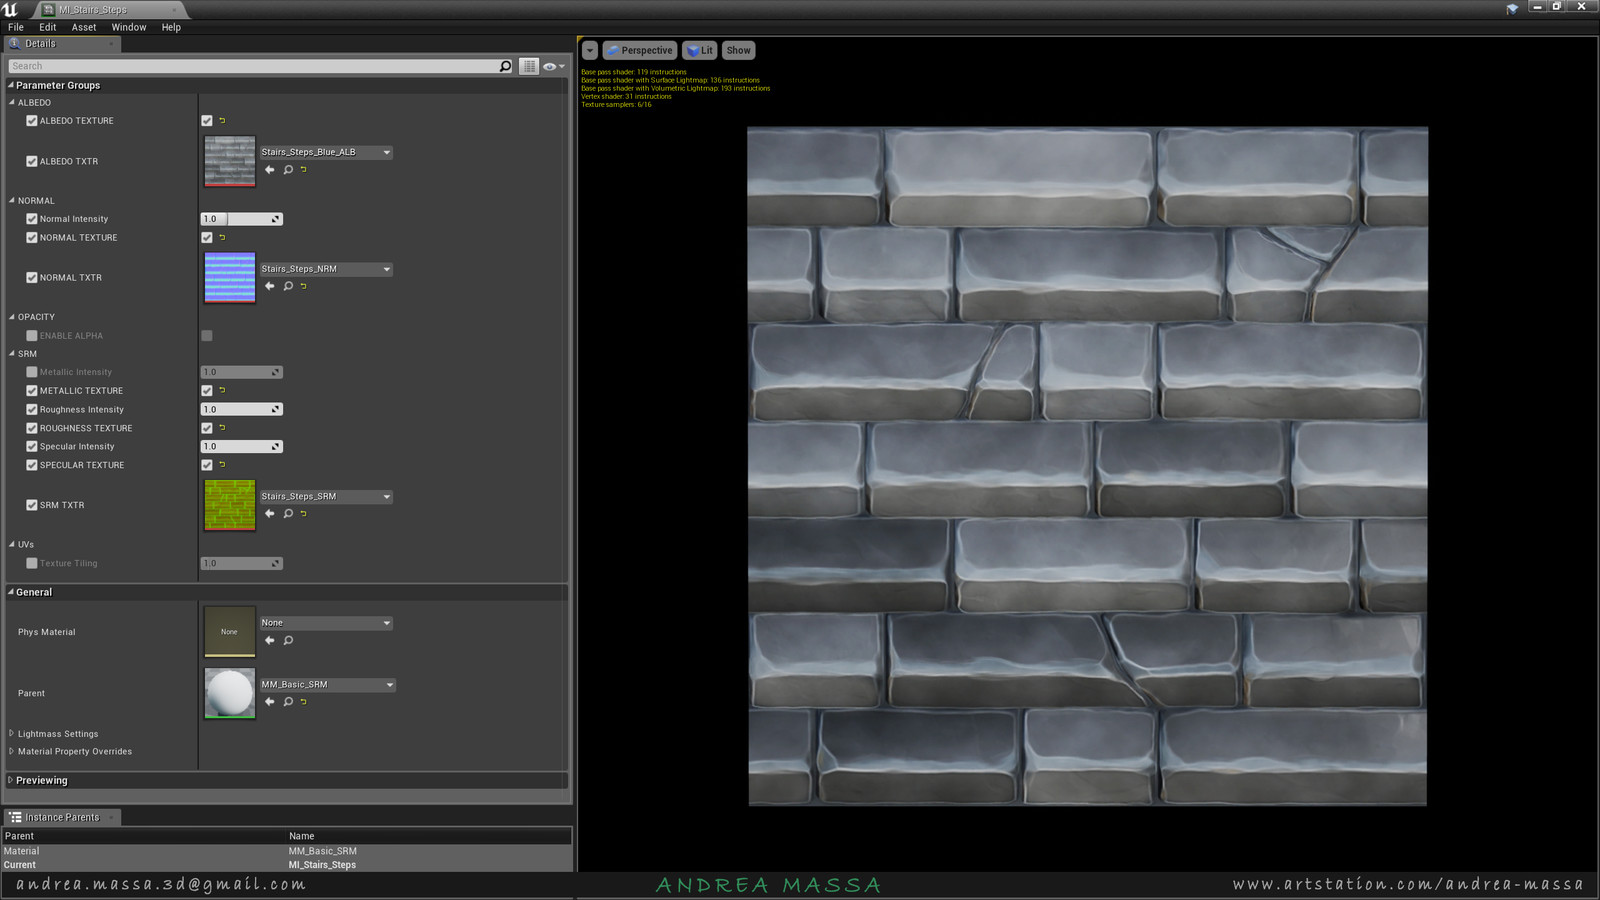
Task: Uncheck ROUGHNESS TEXTURE value checkbox
Action: tap(207, 428)
